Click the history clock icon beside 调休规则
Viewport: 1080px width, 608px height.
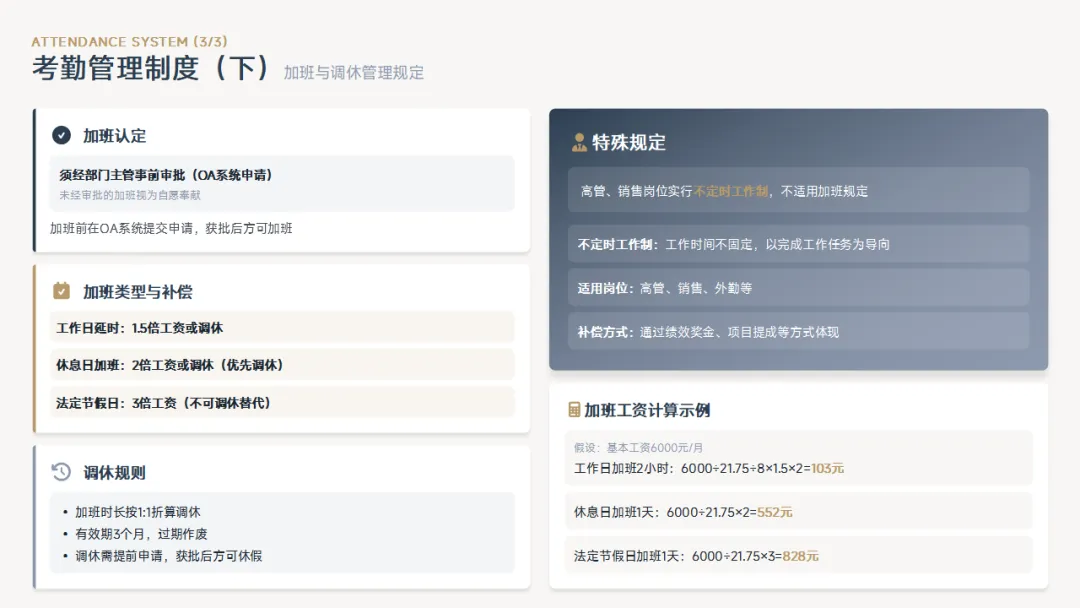pos(61,472)
